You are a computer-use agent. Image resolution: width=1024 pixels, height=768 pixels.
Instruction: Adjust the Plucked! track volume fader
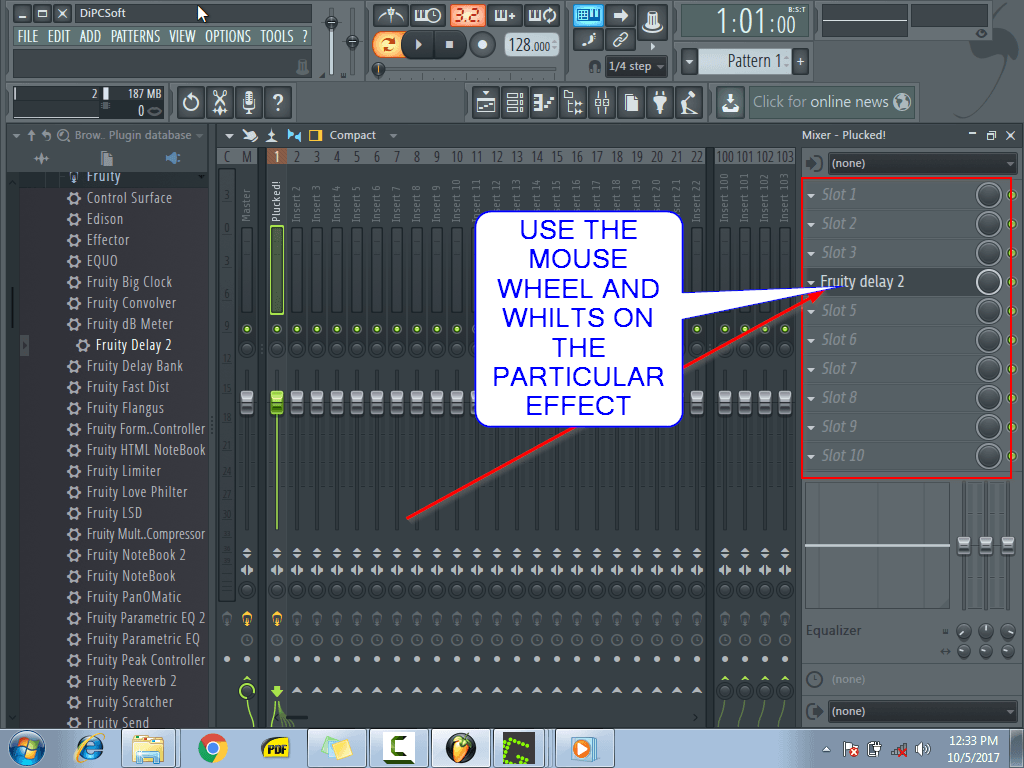coord(277,402)
